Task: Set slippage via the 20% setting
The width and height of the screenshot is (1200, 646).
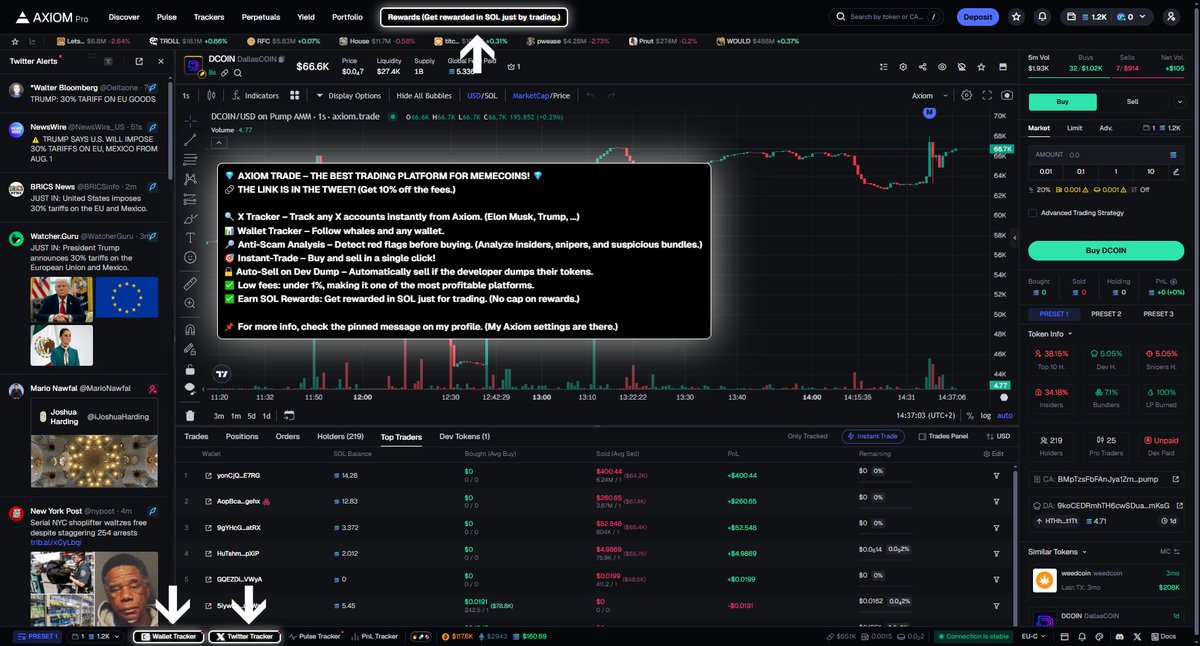Action: tap(1040, 189)
